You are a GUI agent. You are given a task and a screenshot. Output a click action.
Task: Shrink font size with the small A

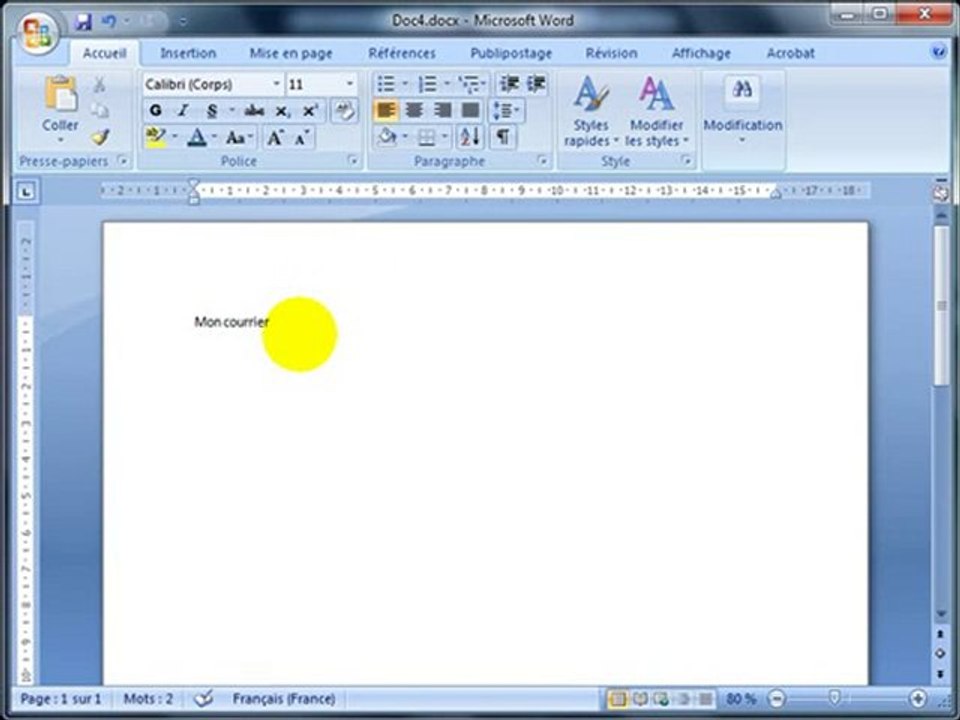302,138
